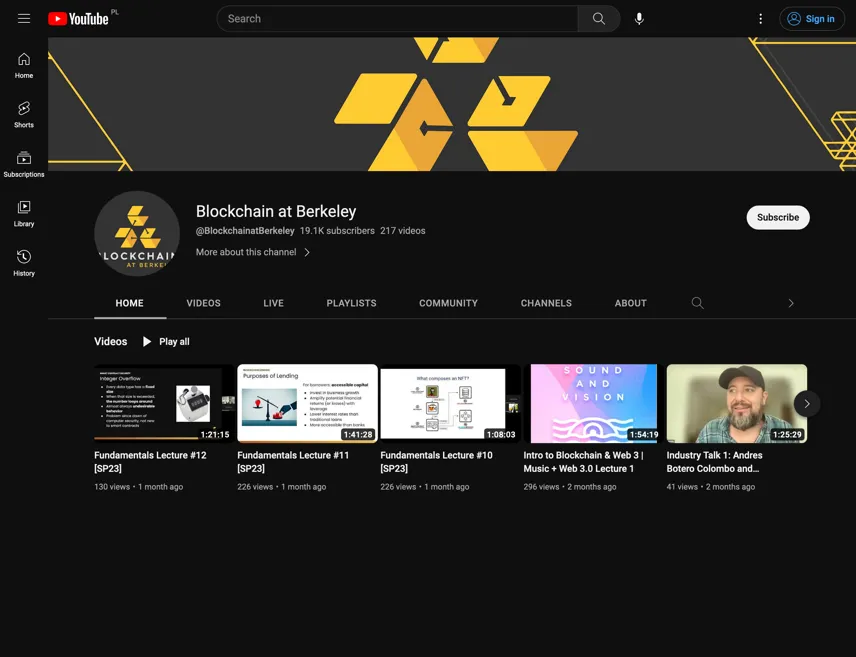
Task: Click the YouTube logo
Action: click(79, 19)
